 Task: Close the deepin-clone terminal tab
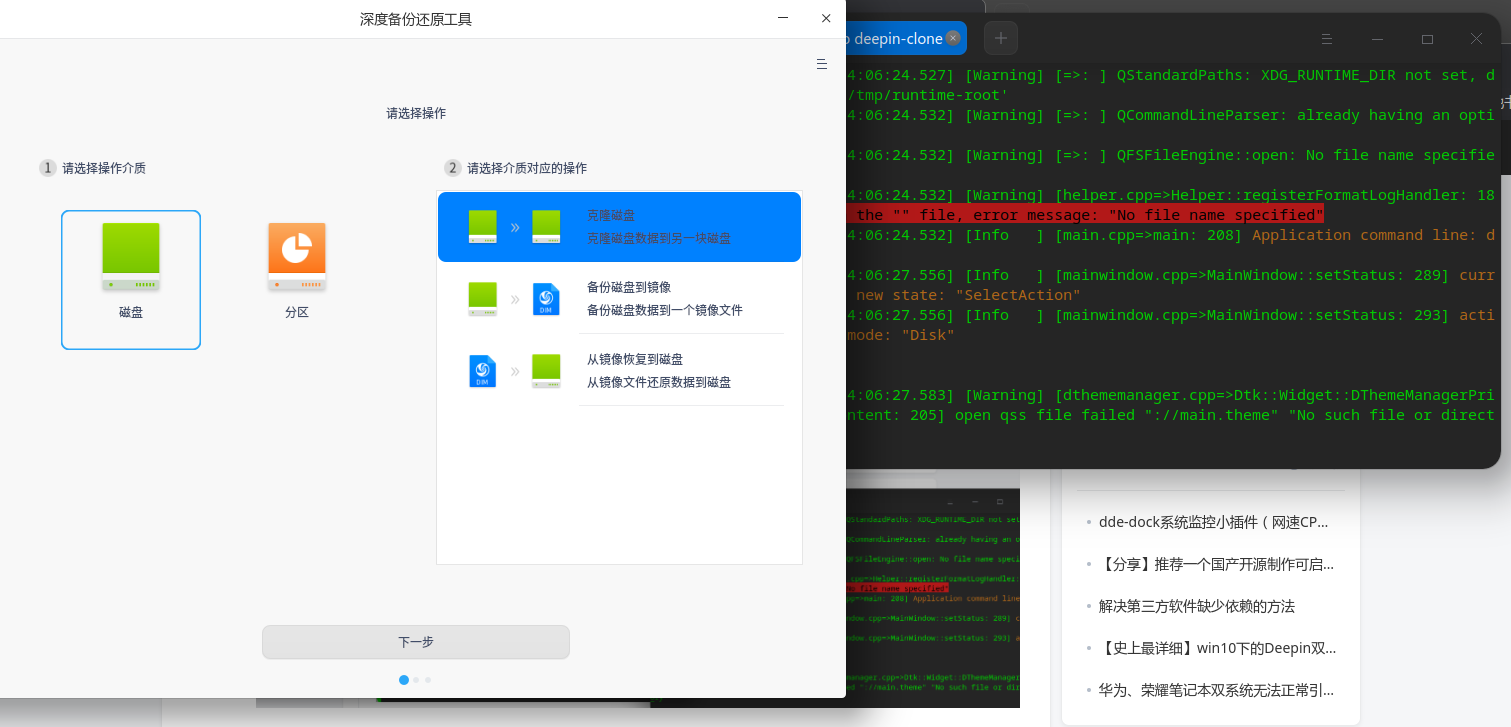pos(953,38)
